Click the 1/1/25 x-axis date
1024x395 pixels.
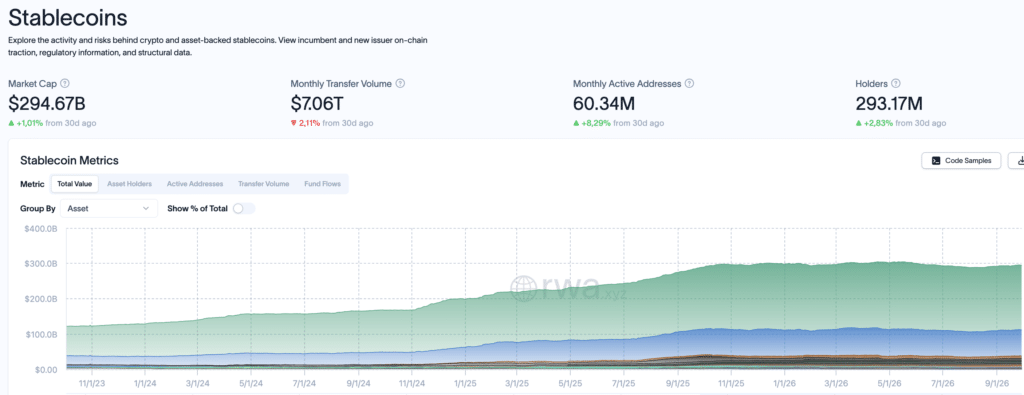click(x=464, y=384)
